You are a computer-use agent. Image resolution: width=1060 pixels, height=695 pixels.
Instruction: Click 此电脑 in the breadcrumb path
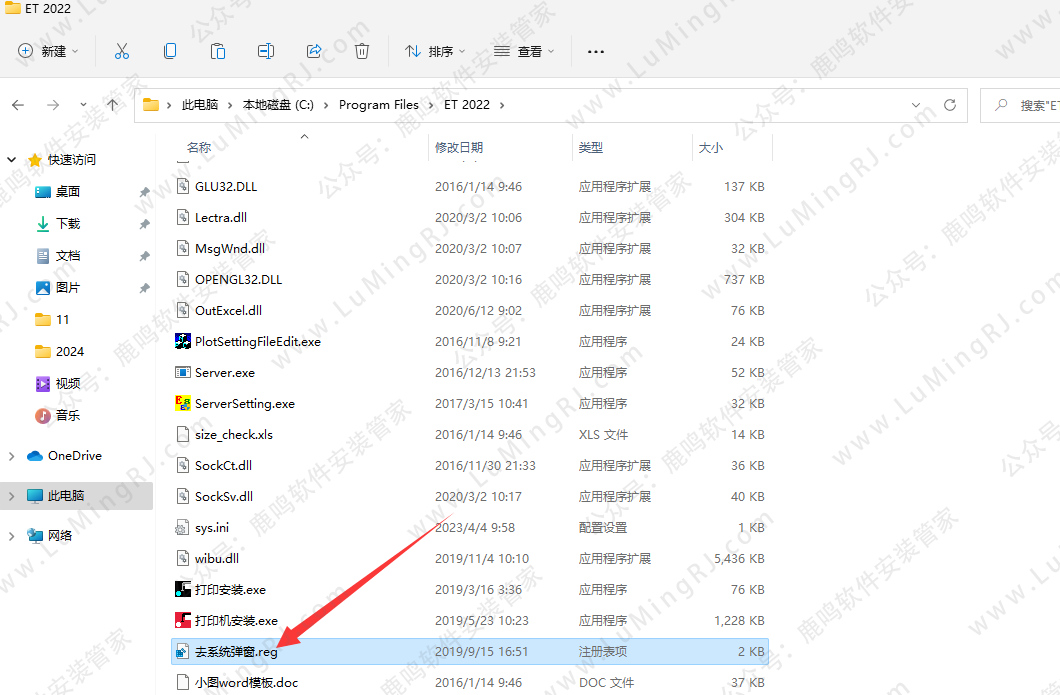point(200,105)
